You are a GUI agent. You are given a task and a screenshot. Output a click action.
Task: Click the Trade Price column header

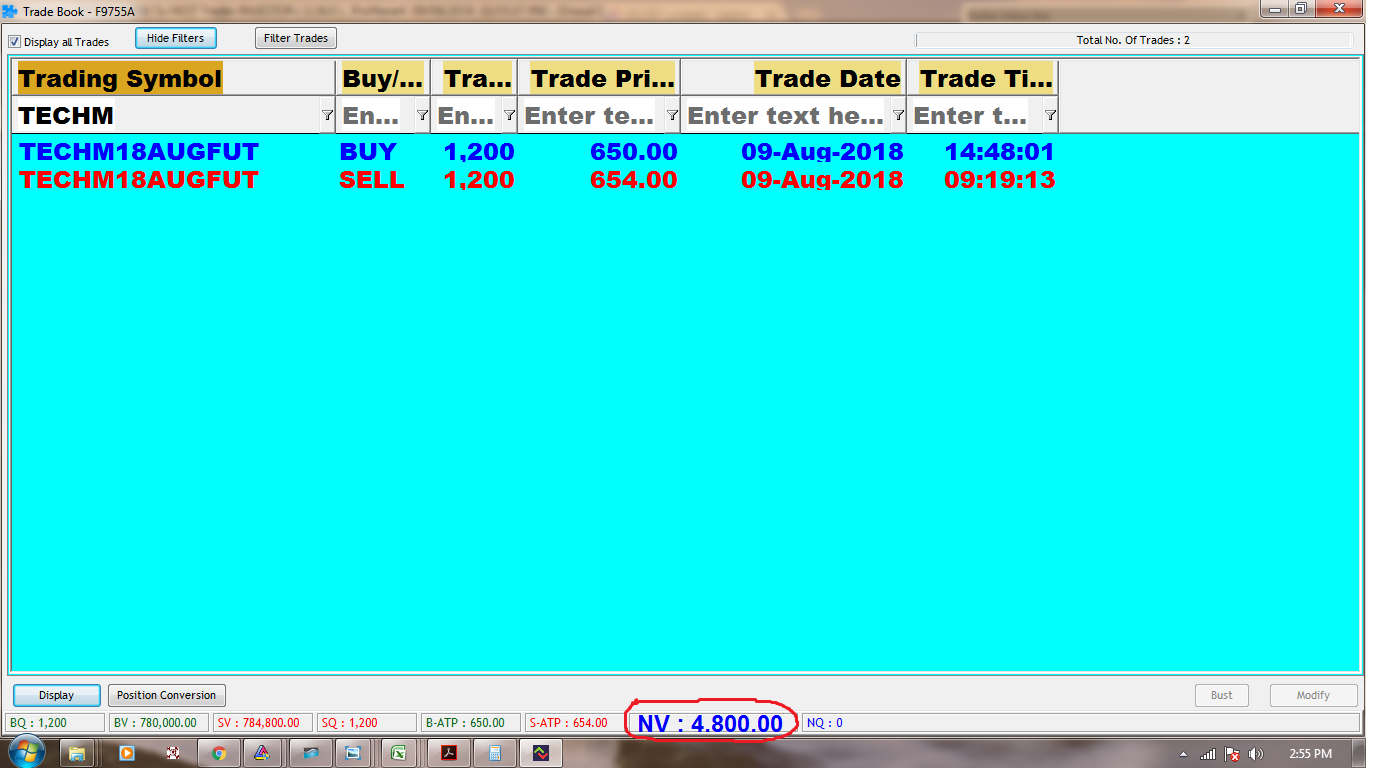pos(599,78)
